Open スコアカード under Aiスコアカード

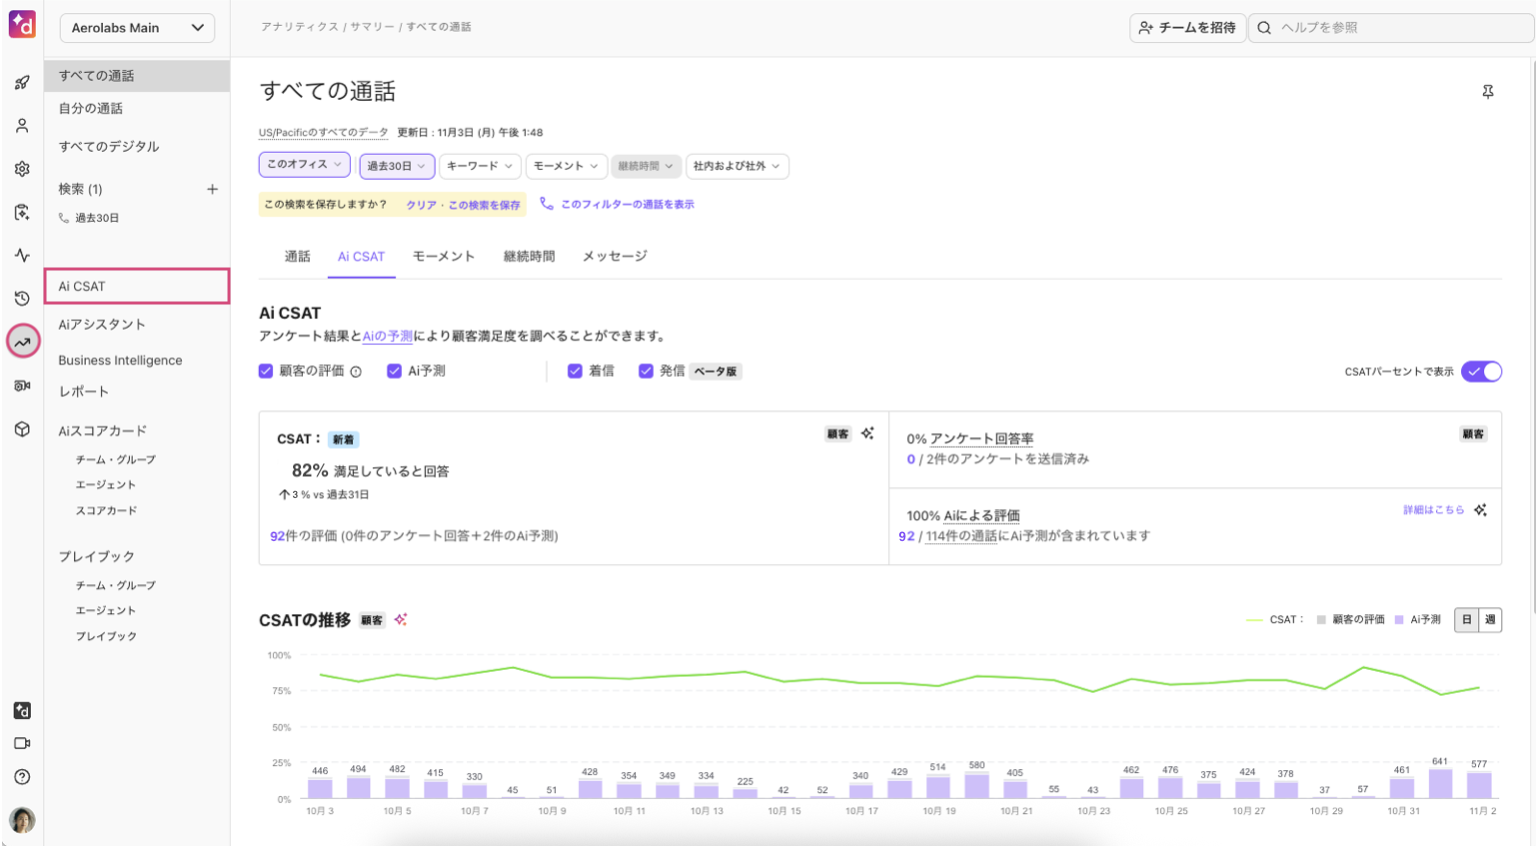pos(107,511)
